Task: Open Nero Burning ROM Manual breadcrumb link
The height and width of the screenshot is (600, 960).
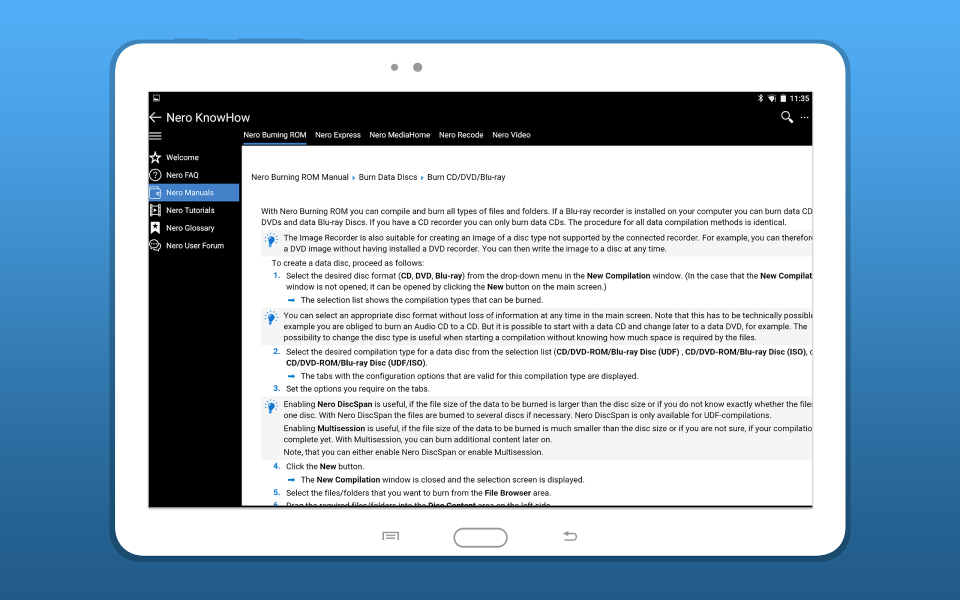Action: [x=300, y=177]
